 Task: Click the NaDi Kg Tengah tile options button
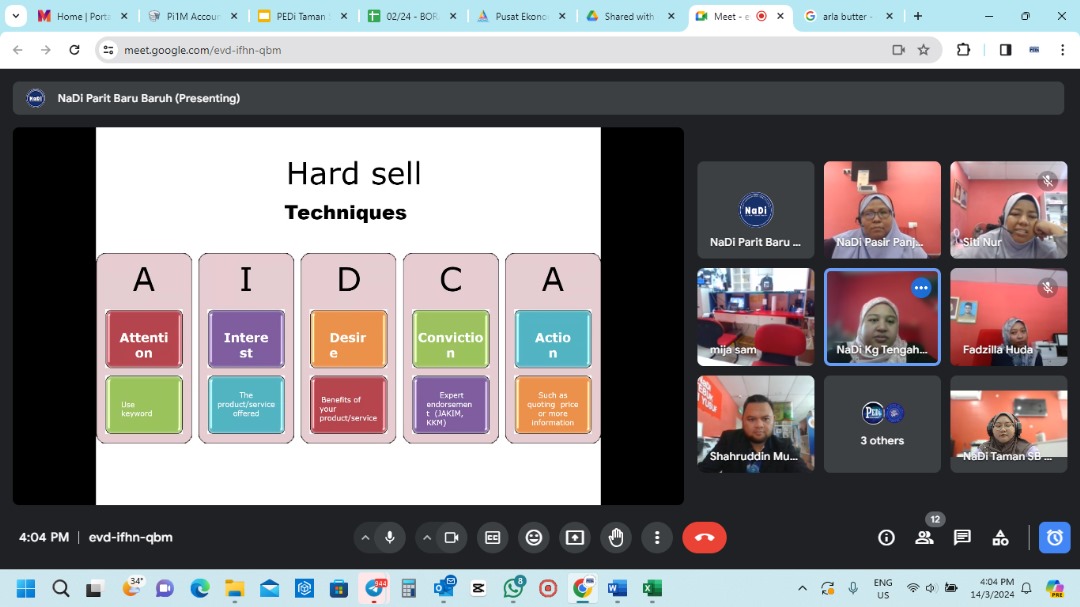coord(921,288)
